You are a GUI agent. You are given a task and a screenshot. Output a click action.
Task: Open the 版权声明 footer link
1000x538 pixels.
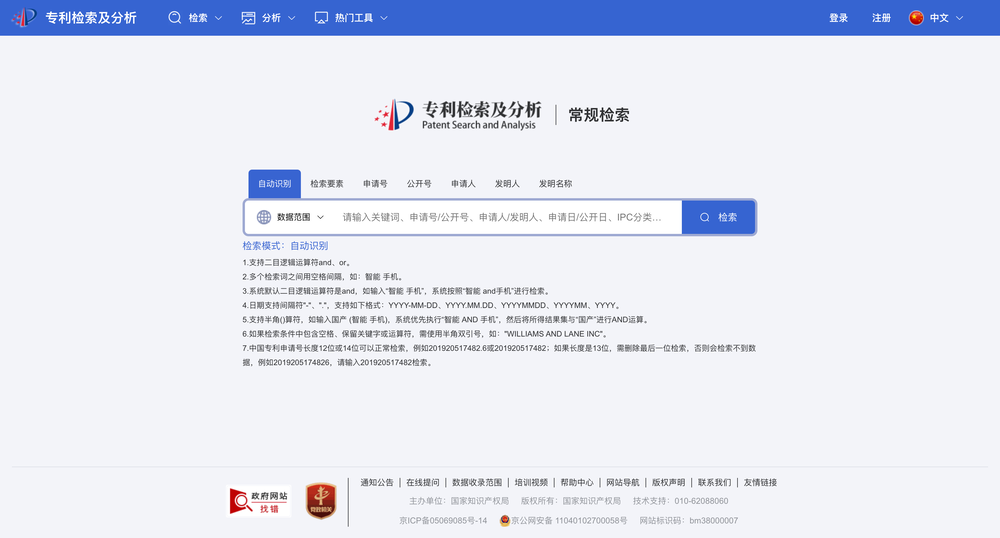pos(668,483)
